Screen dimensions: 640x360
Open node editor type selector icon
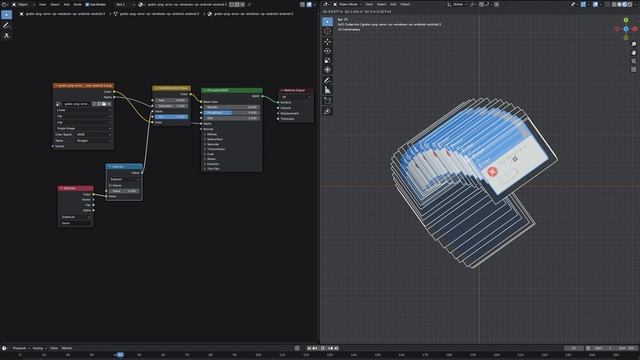tap(5, 4)
